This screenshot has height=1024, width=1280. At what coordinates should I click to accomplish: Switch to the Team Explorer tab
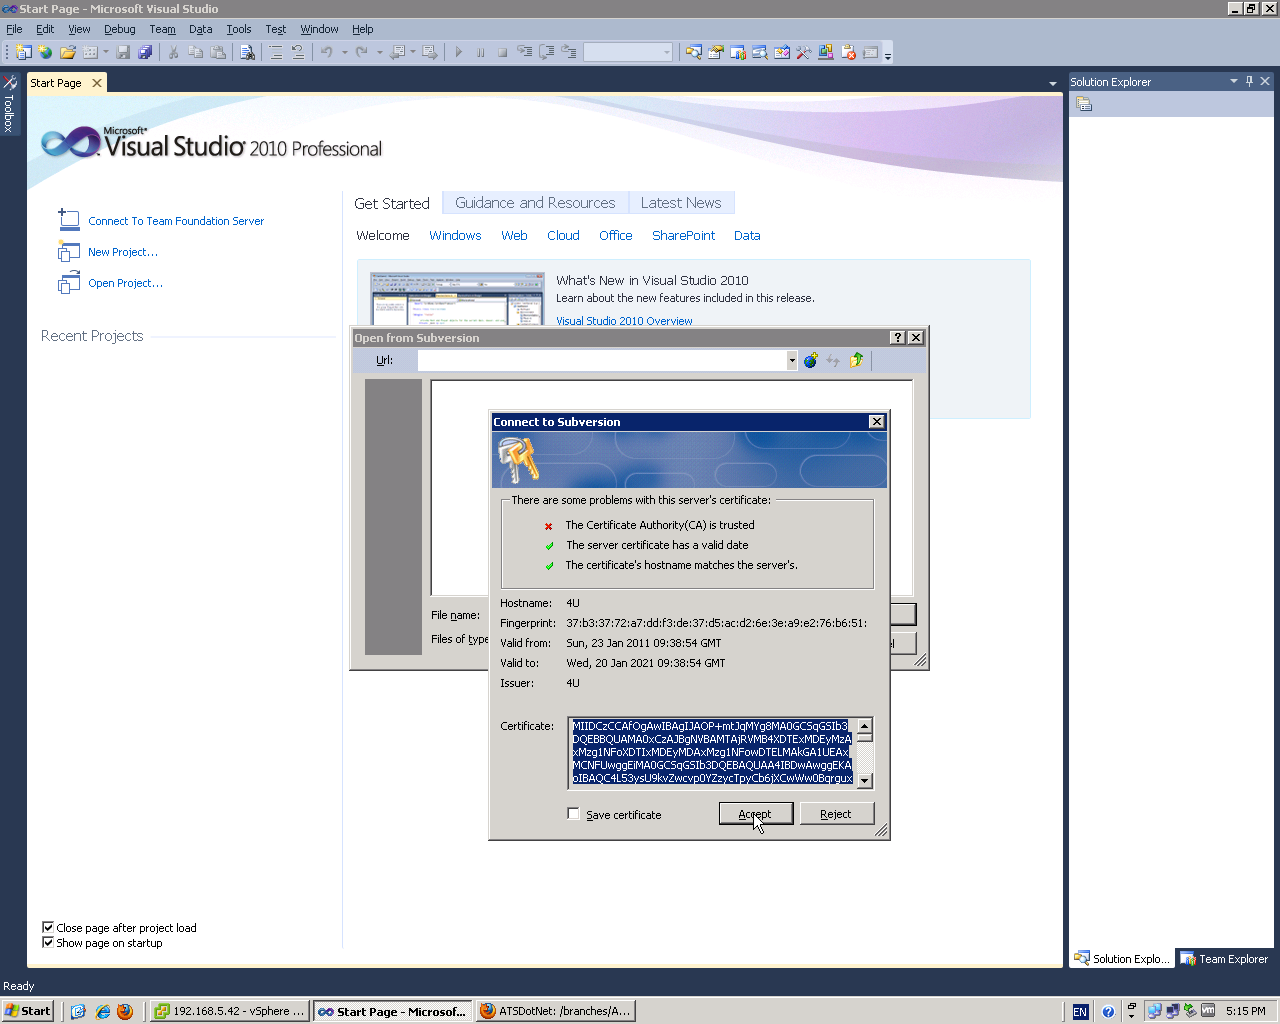(x=1223, y=959)
